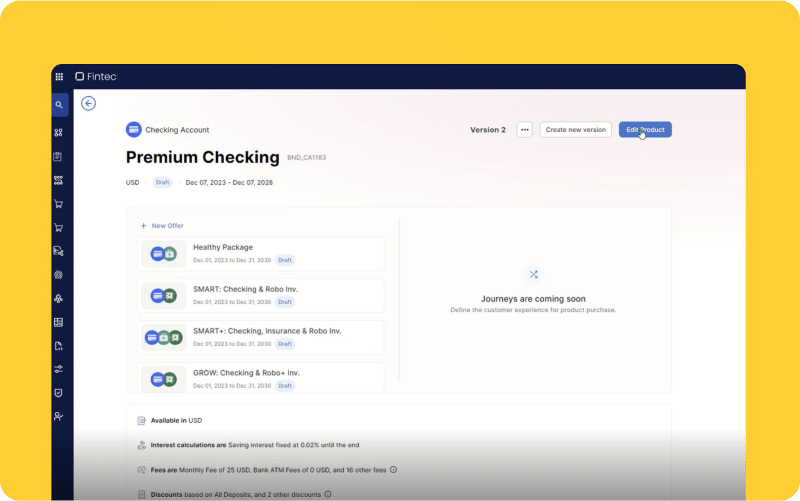
Task: Click the SMART+ offer three-icon thumbnail
Action: pos(163,337)
